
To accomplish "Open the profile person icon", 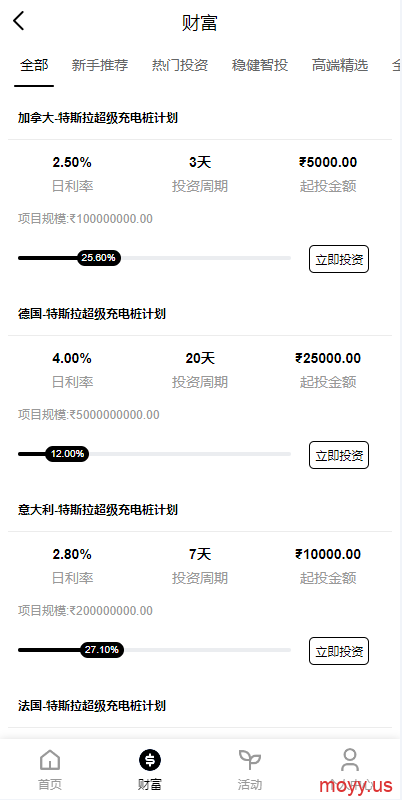I will pyautogui.click(x=350, y=760).
